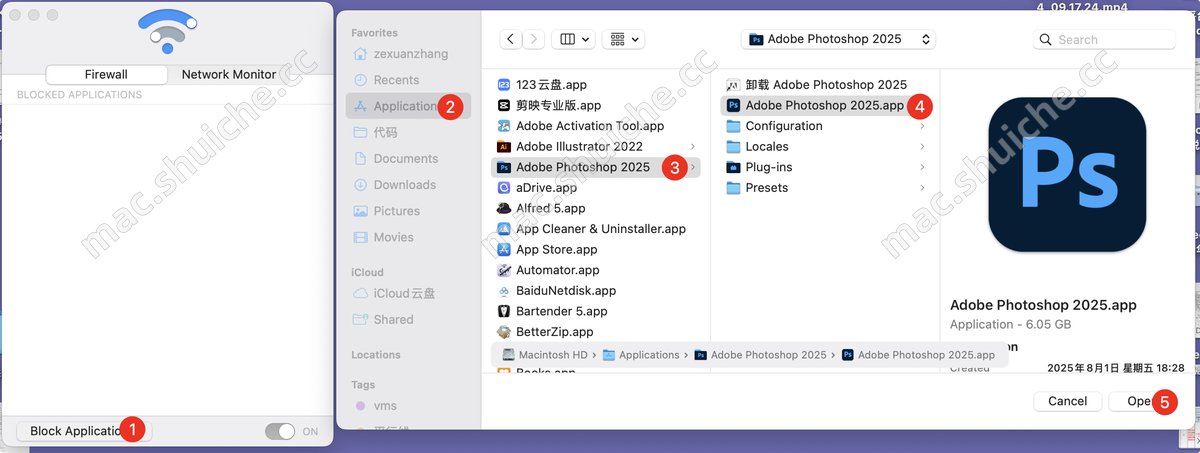Go forward with the right arrow button
Viewport: 1200px width, 453px height.
coord(535,39)
